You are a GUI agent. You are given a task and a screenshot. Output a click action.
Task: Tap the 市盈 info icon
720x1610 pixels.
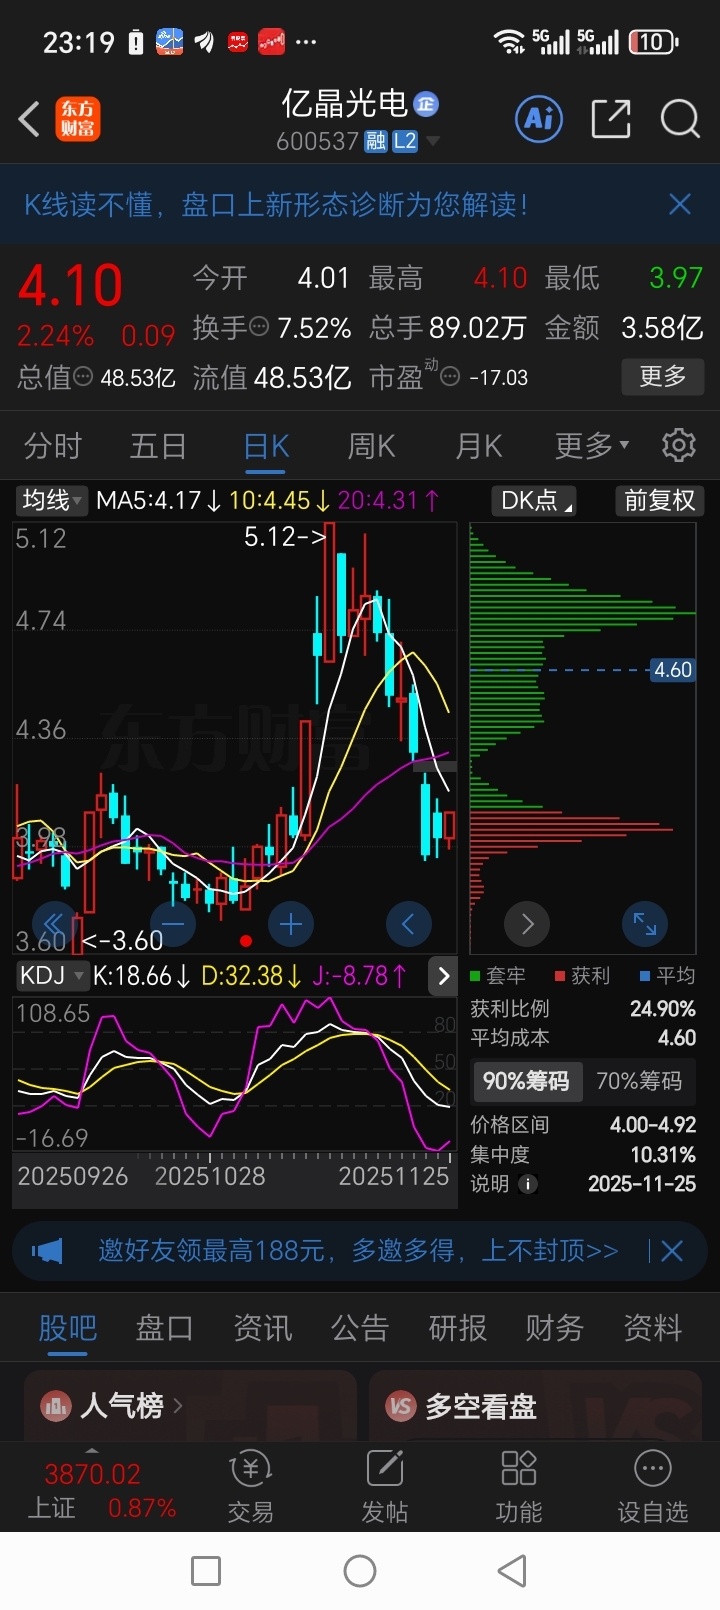click(450, 377)
